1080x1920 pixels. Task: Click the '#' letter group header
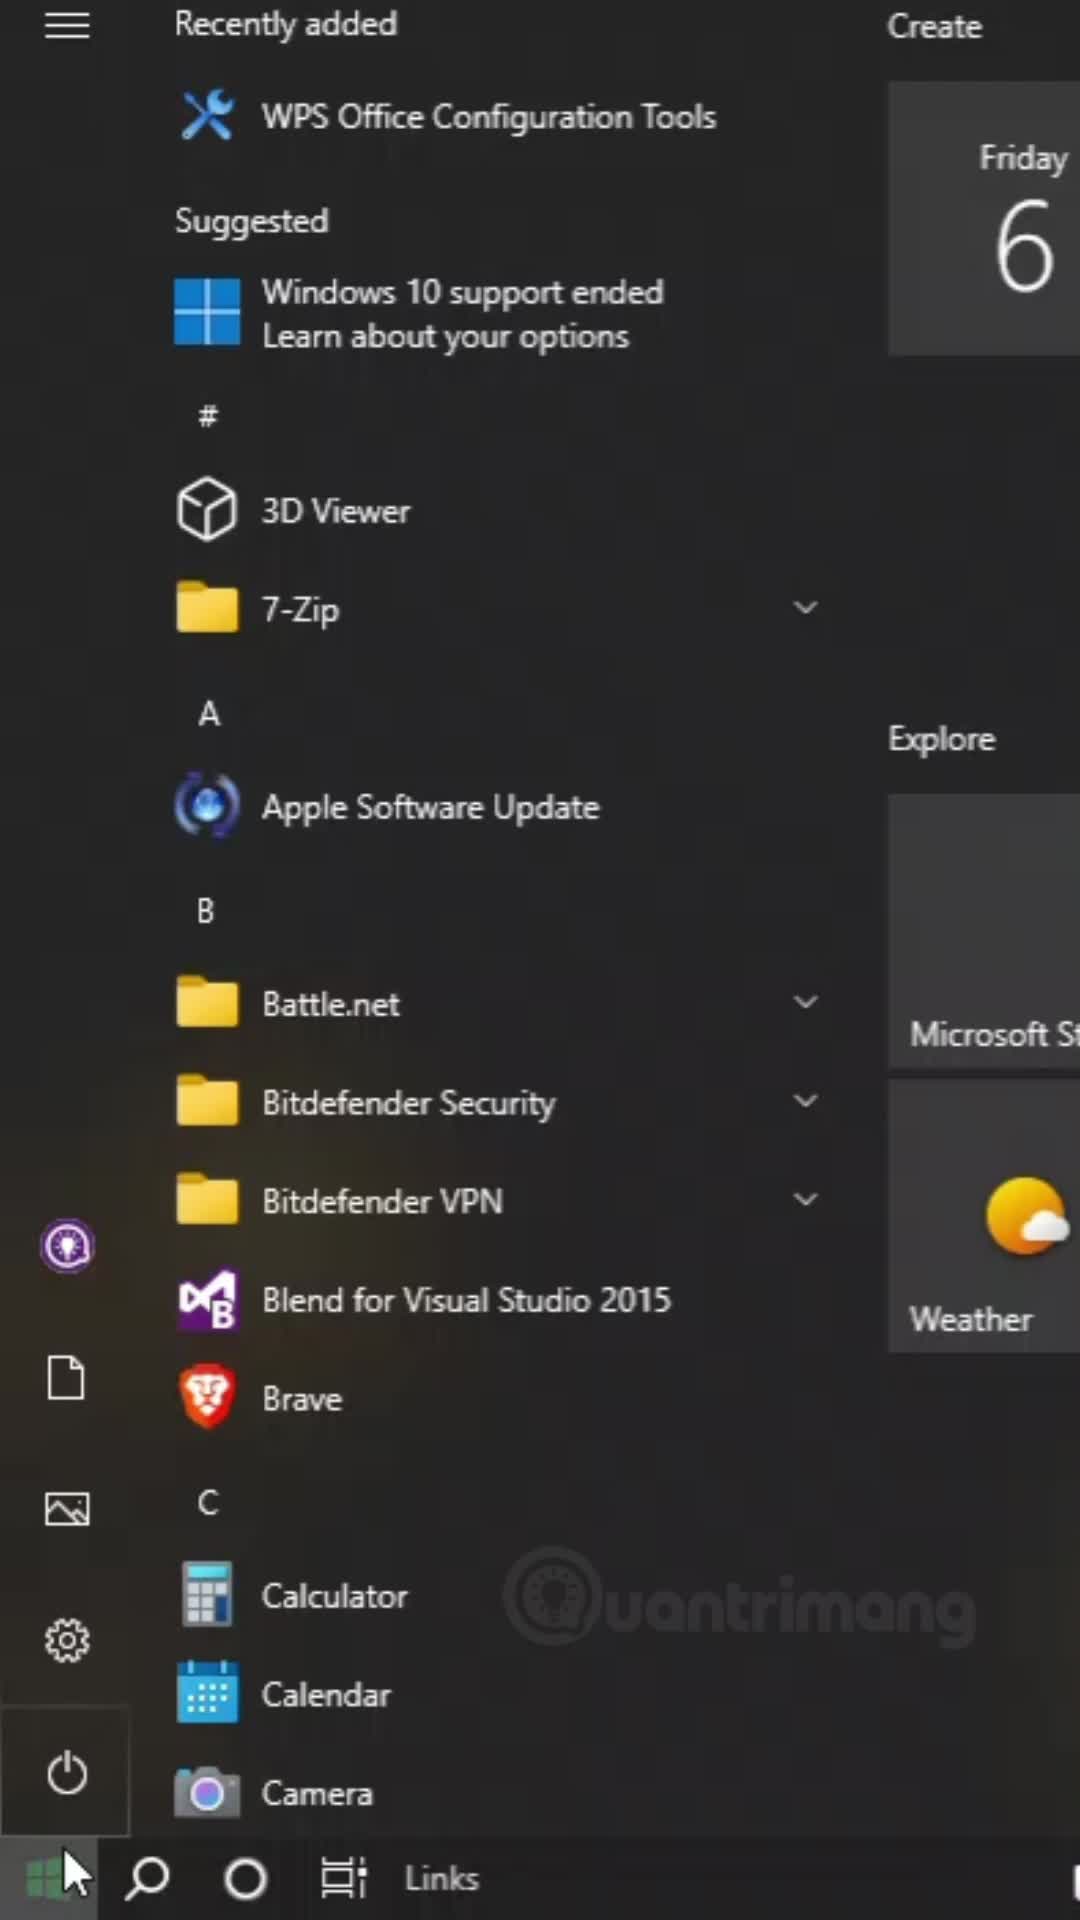[207, 415]
